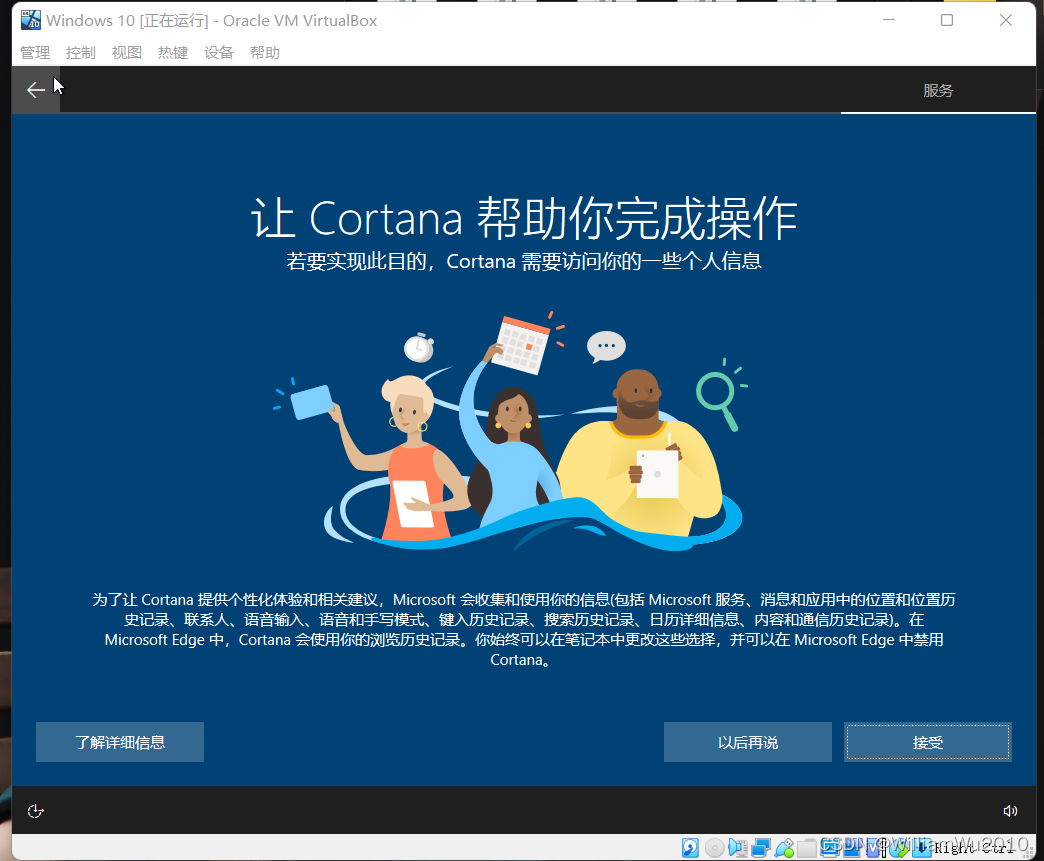Go back with the arrow button
1044x861 pixels.
35,89
